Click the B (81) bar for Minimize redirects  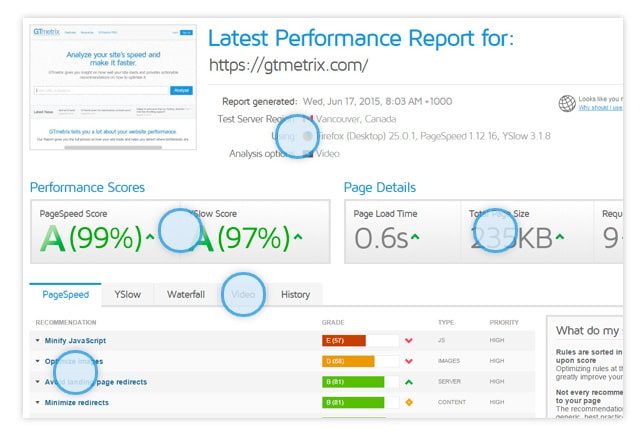point(353,402)
